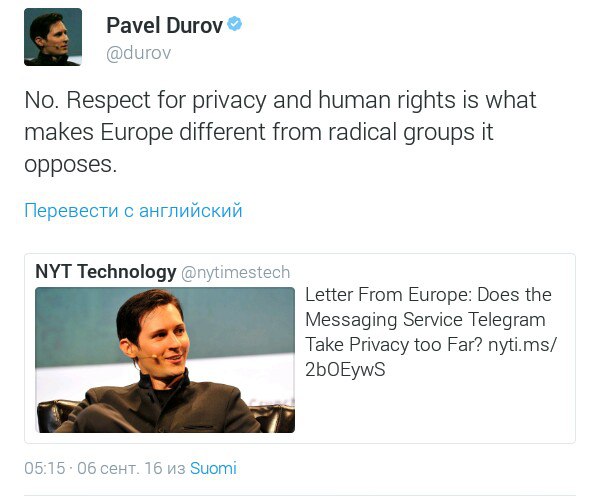Click the @durov handle

(x=139, y=53)
